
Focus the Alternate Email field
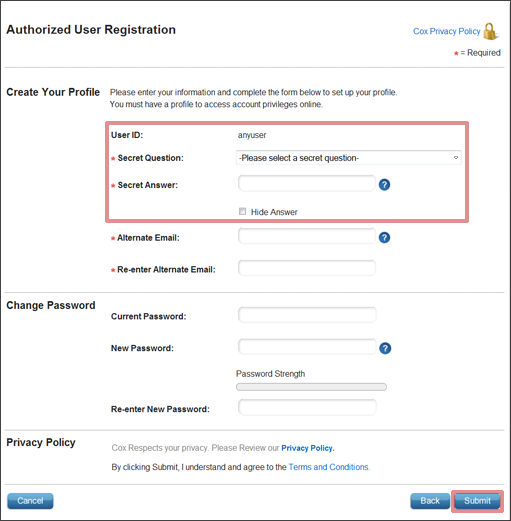click(307, 236)
